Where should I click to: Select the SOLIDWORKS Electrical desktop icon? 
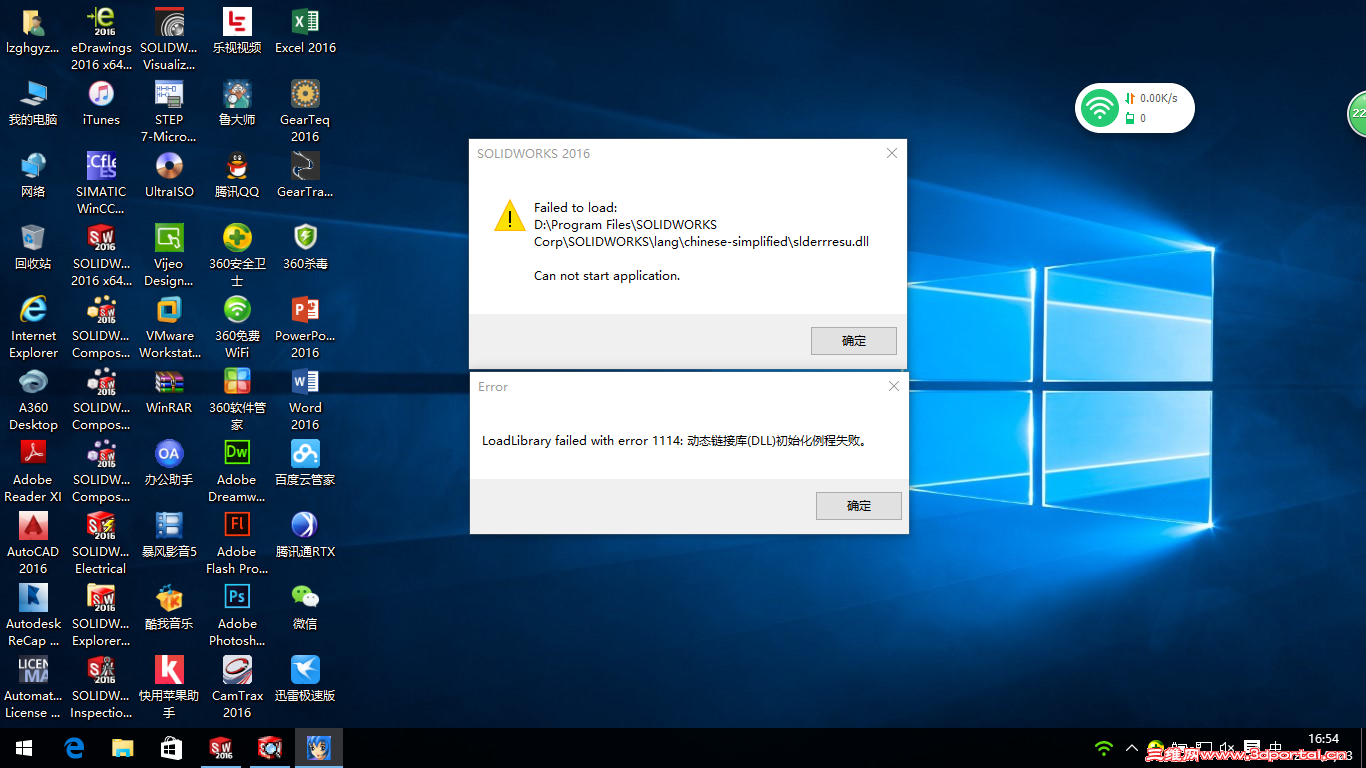pos(101,543)
